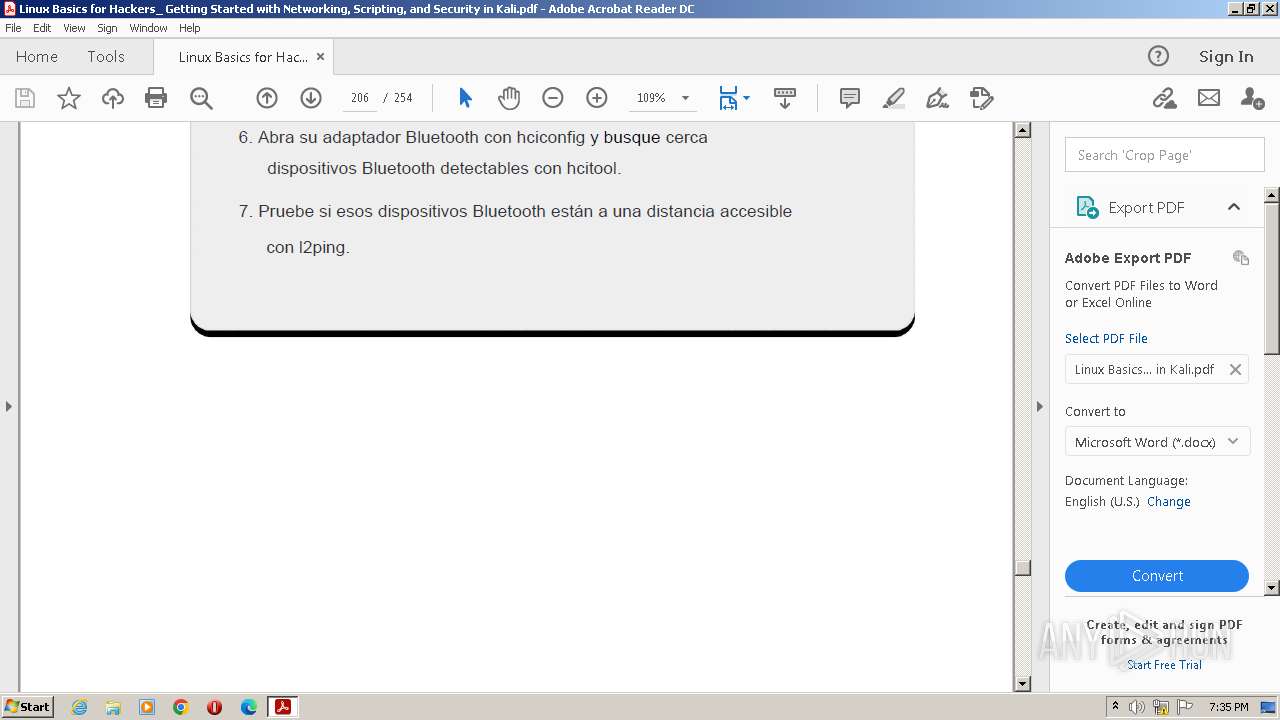Open the Help menu
This screenshot has width=1280, height=720.
[x=190, y=28]
